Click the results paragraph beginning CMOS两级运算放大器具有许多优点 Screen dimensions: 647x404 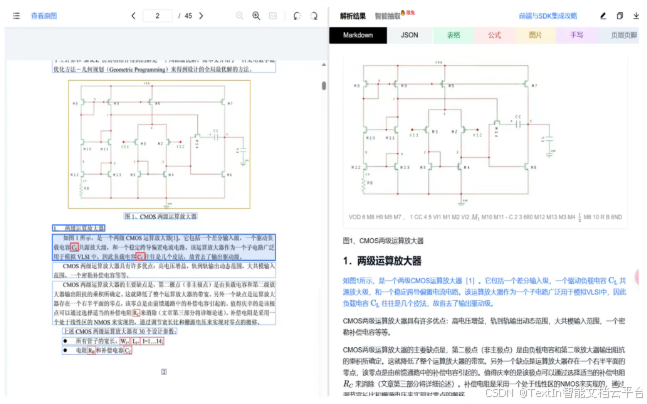point(484,326)
